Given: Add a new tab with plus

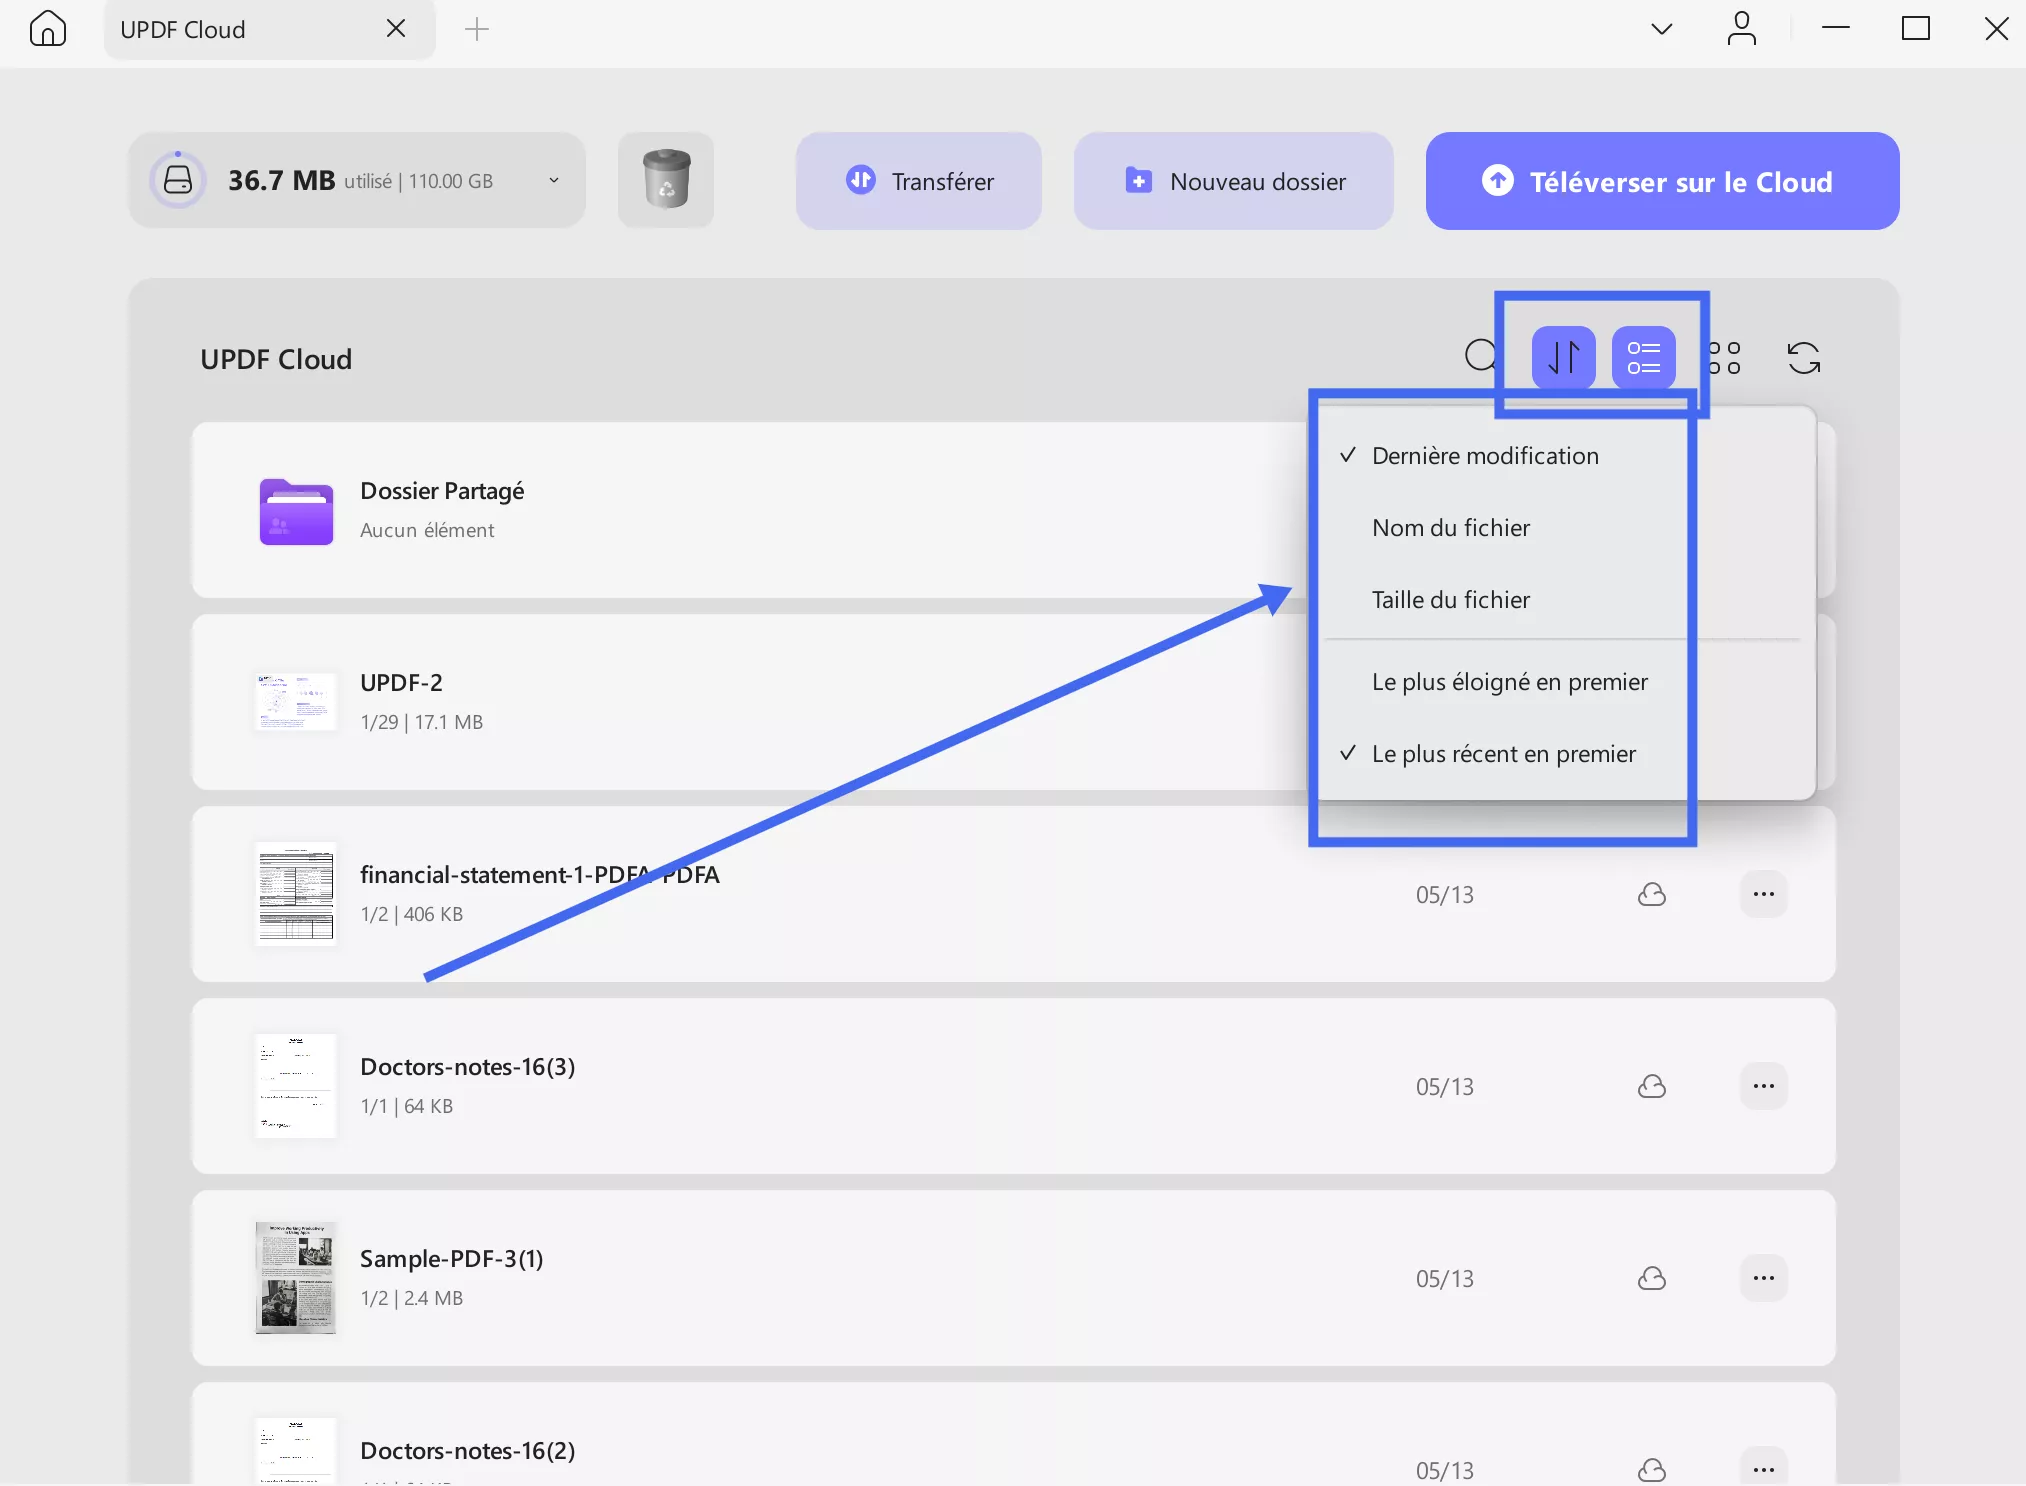Looking at the screenshot, I should tap(477, 29).
